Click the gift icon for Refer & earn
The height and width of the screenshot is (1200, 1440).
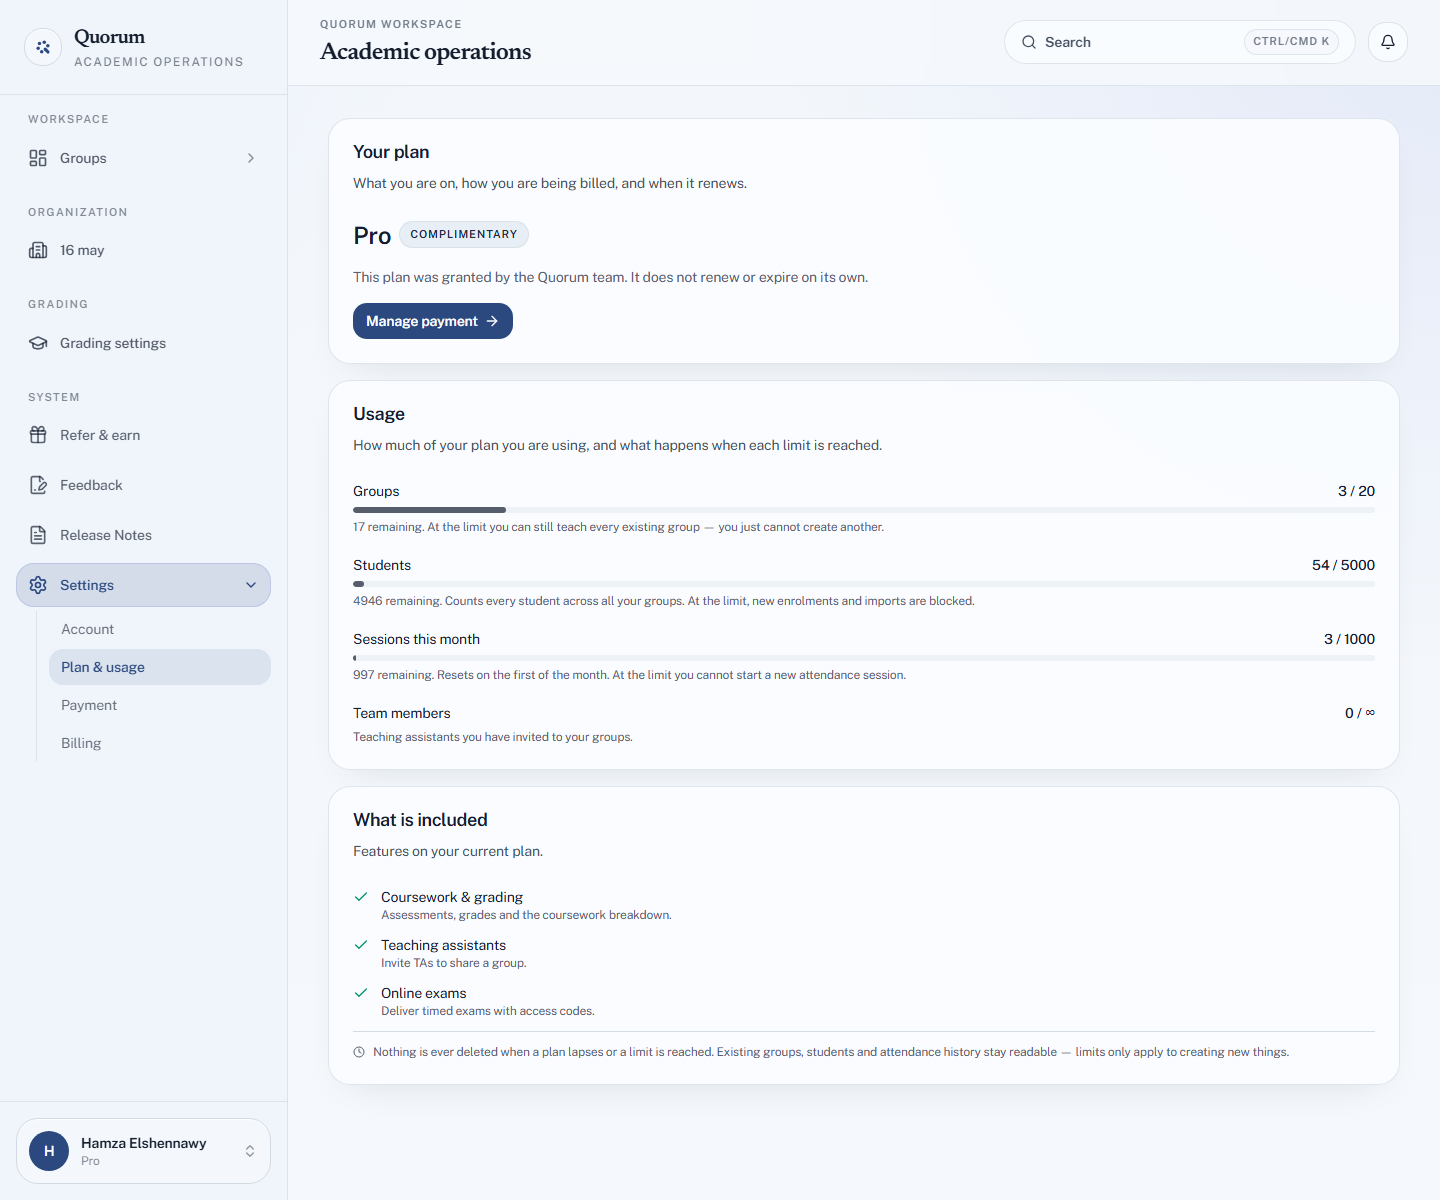tap(38, 435)
